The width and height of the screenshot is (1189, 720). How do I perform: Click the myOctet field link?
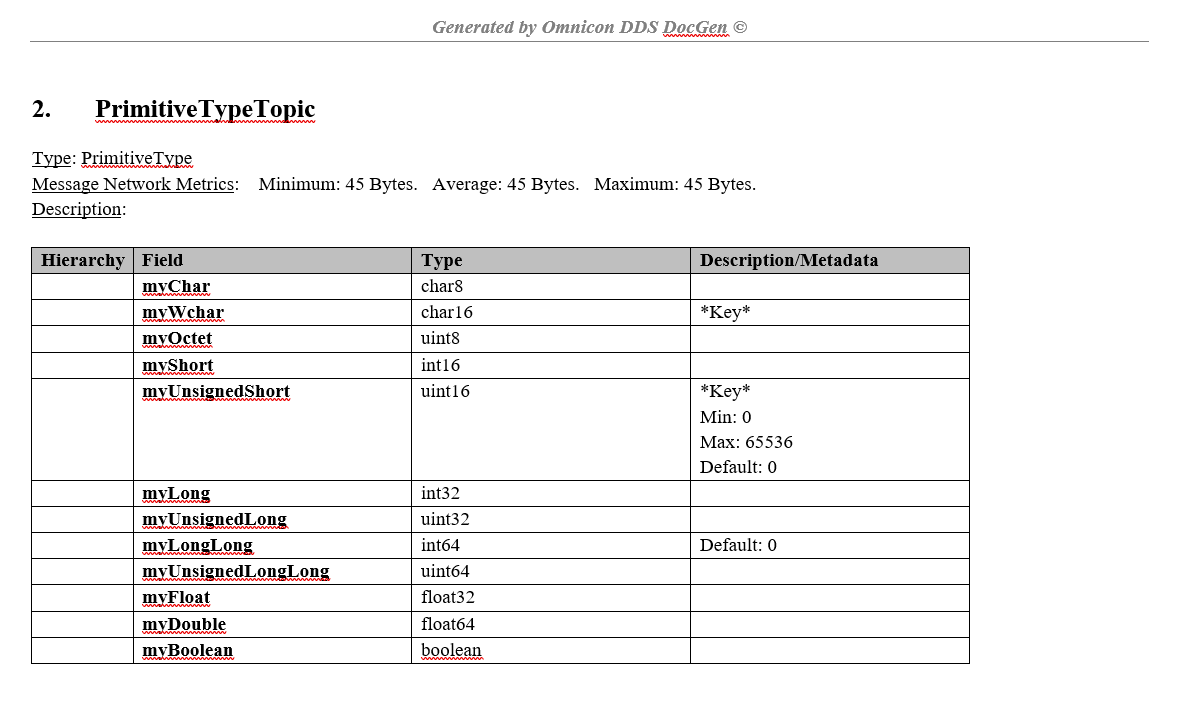[178, 338]
